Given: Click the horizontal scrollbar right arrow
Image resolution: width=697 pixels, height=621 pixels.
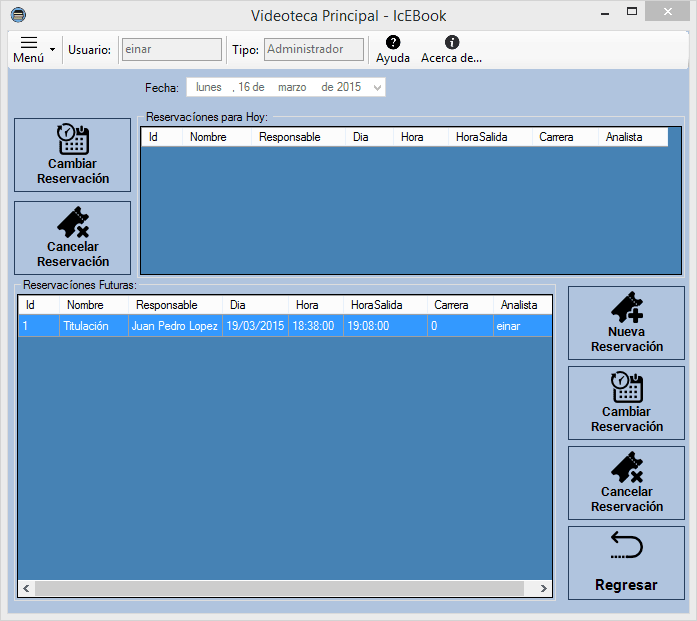Looking at the screenshot, I should pyautogui.click(x=544, y=588).
